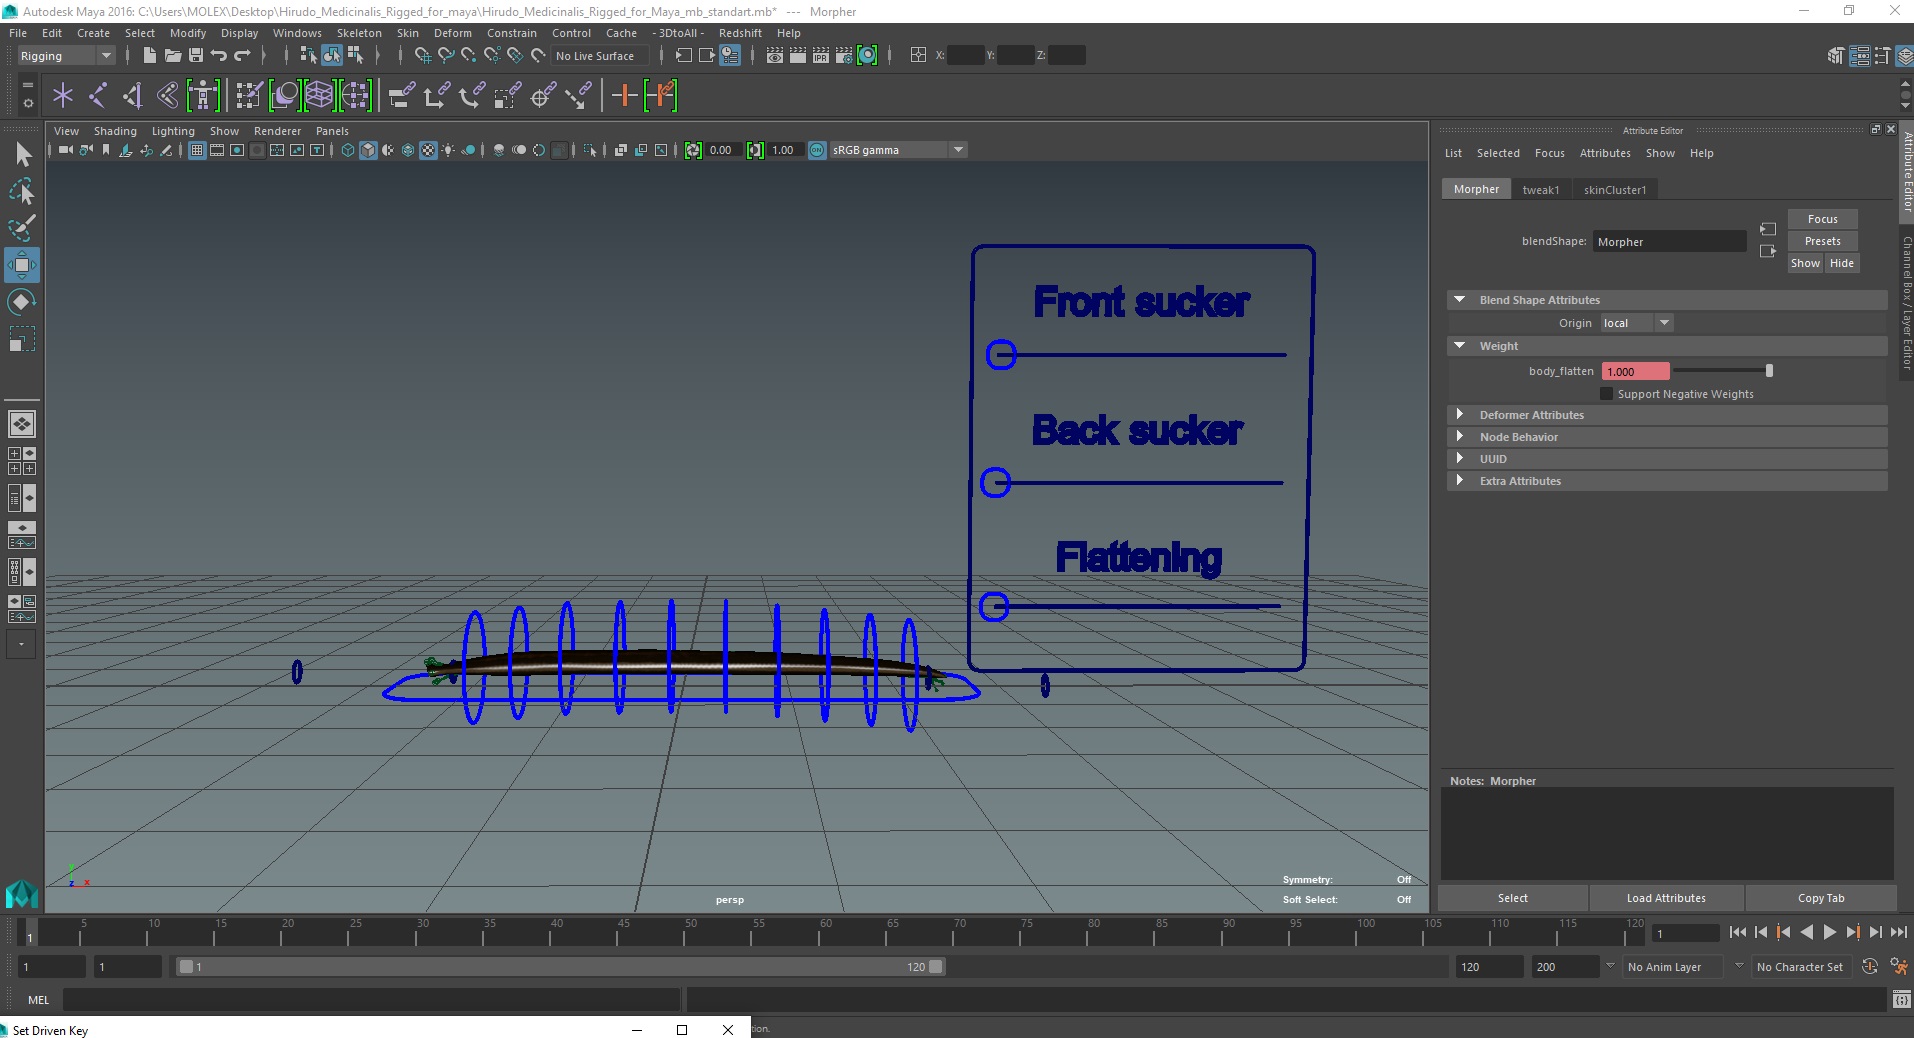1914x1038 pixels.
Task: Click the Undo arrow icon
Action: pyautogui.click(x=219, y=56)
